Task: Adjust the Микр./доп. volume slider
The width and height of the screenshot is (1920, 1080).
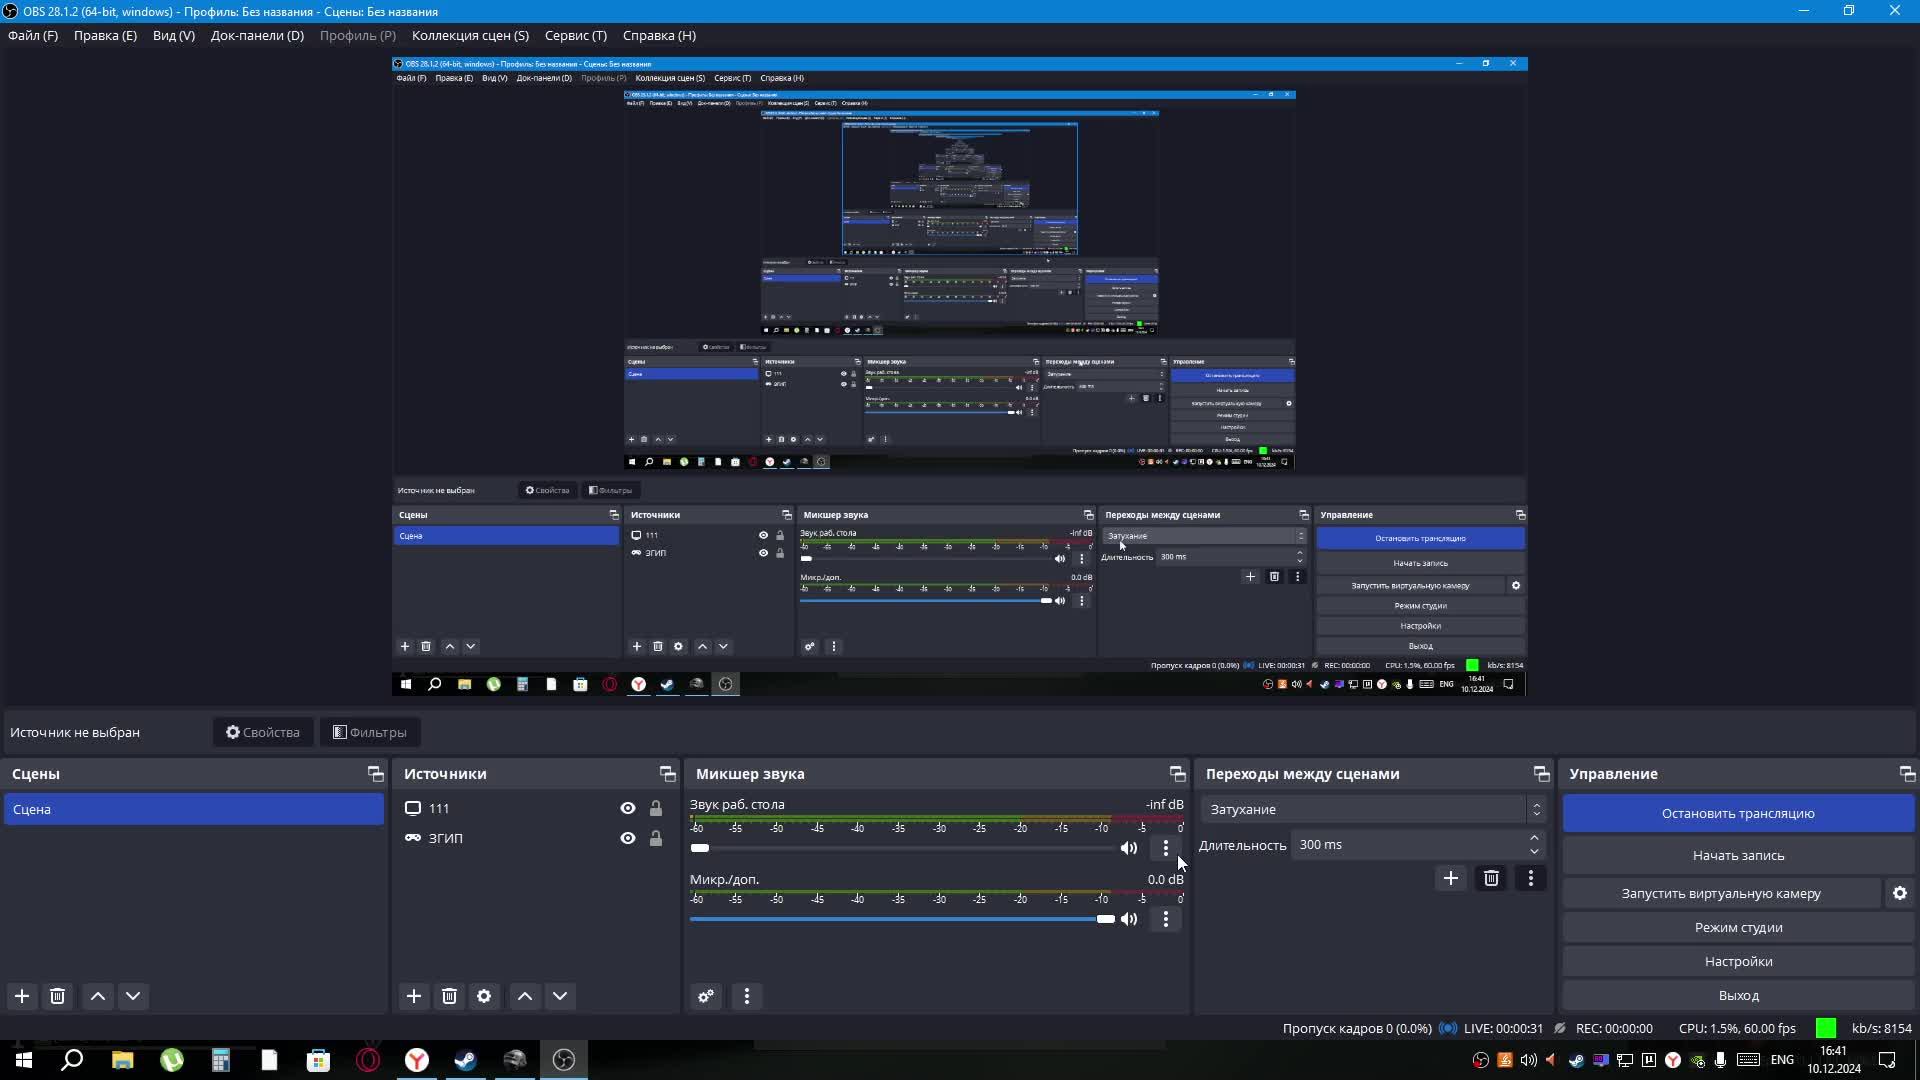Action: [902, 919]
